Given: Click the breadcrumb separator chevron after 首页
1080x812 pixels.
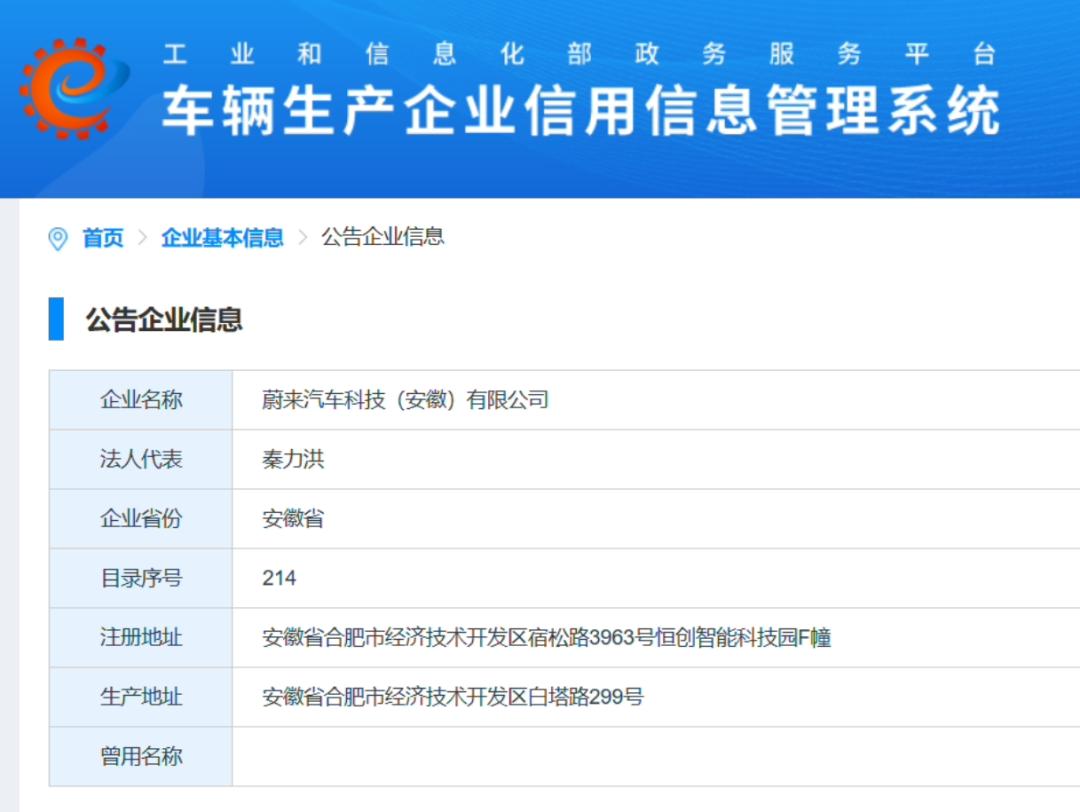Looking at the screenshot, I should coord(142,238).
